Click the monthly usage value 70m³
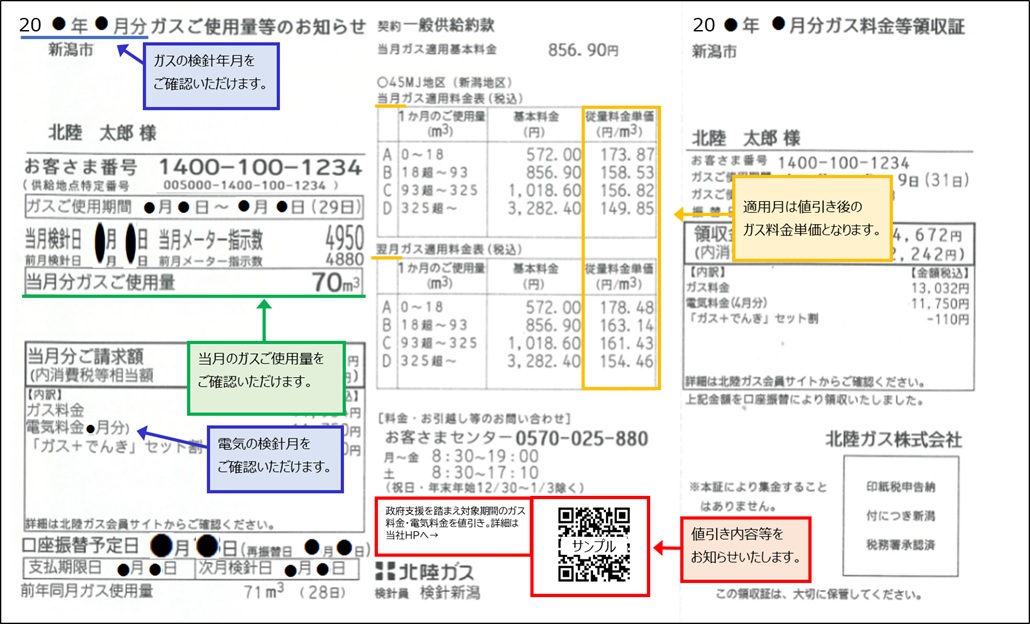Viewport: 1030px width, 624px height. 336,282
